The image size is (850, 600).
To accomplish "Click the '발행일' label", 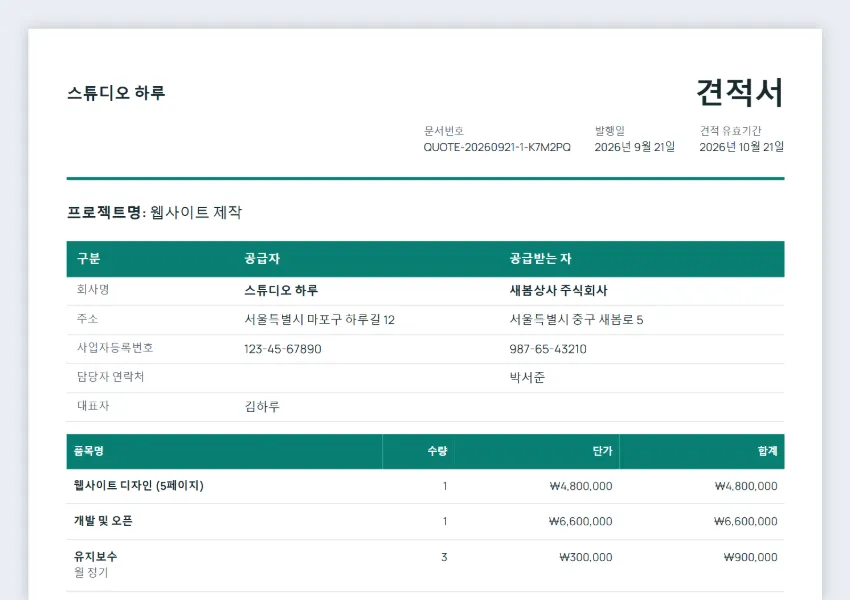I will click(609, 131).
